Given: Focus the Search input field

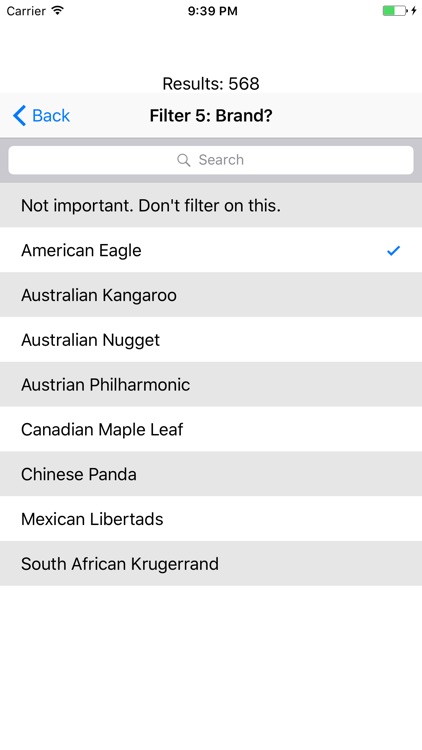Looking at the screenshot, I should point(211,160).
